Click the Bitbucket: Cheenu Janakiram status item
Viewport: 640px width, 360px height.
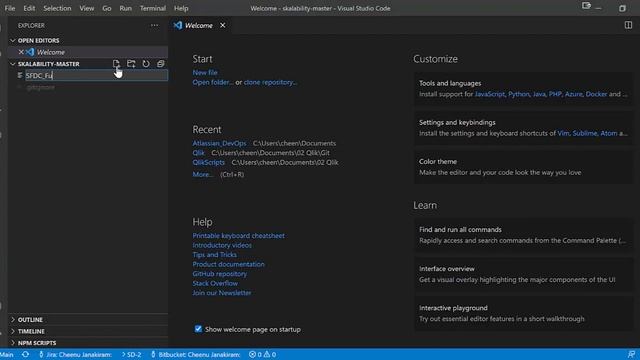click(196, 354)
